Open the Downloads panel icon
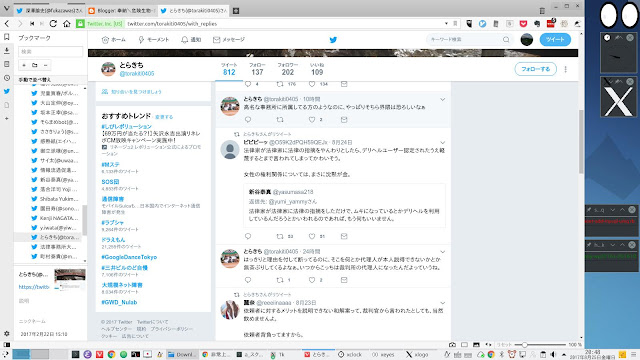 point(7,51)
